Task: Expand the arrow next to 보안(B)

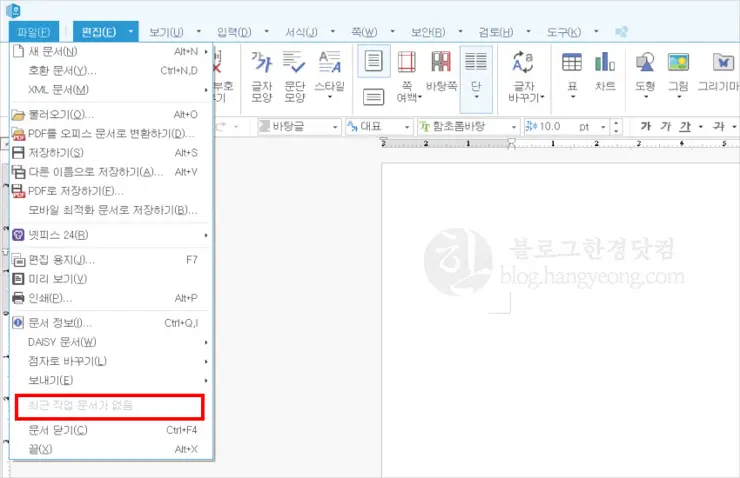Action: (x=461, y=32)
